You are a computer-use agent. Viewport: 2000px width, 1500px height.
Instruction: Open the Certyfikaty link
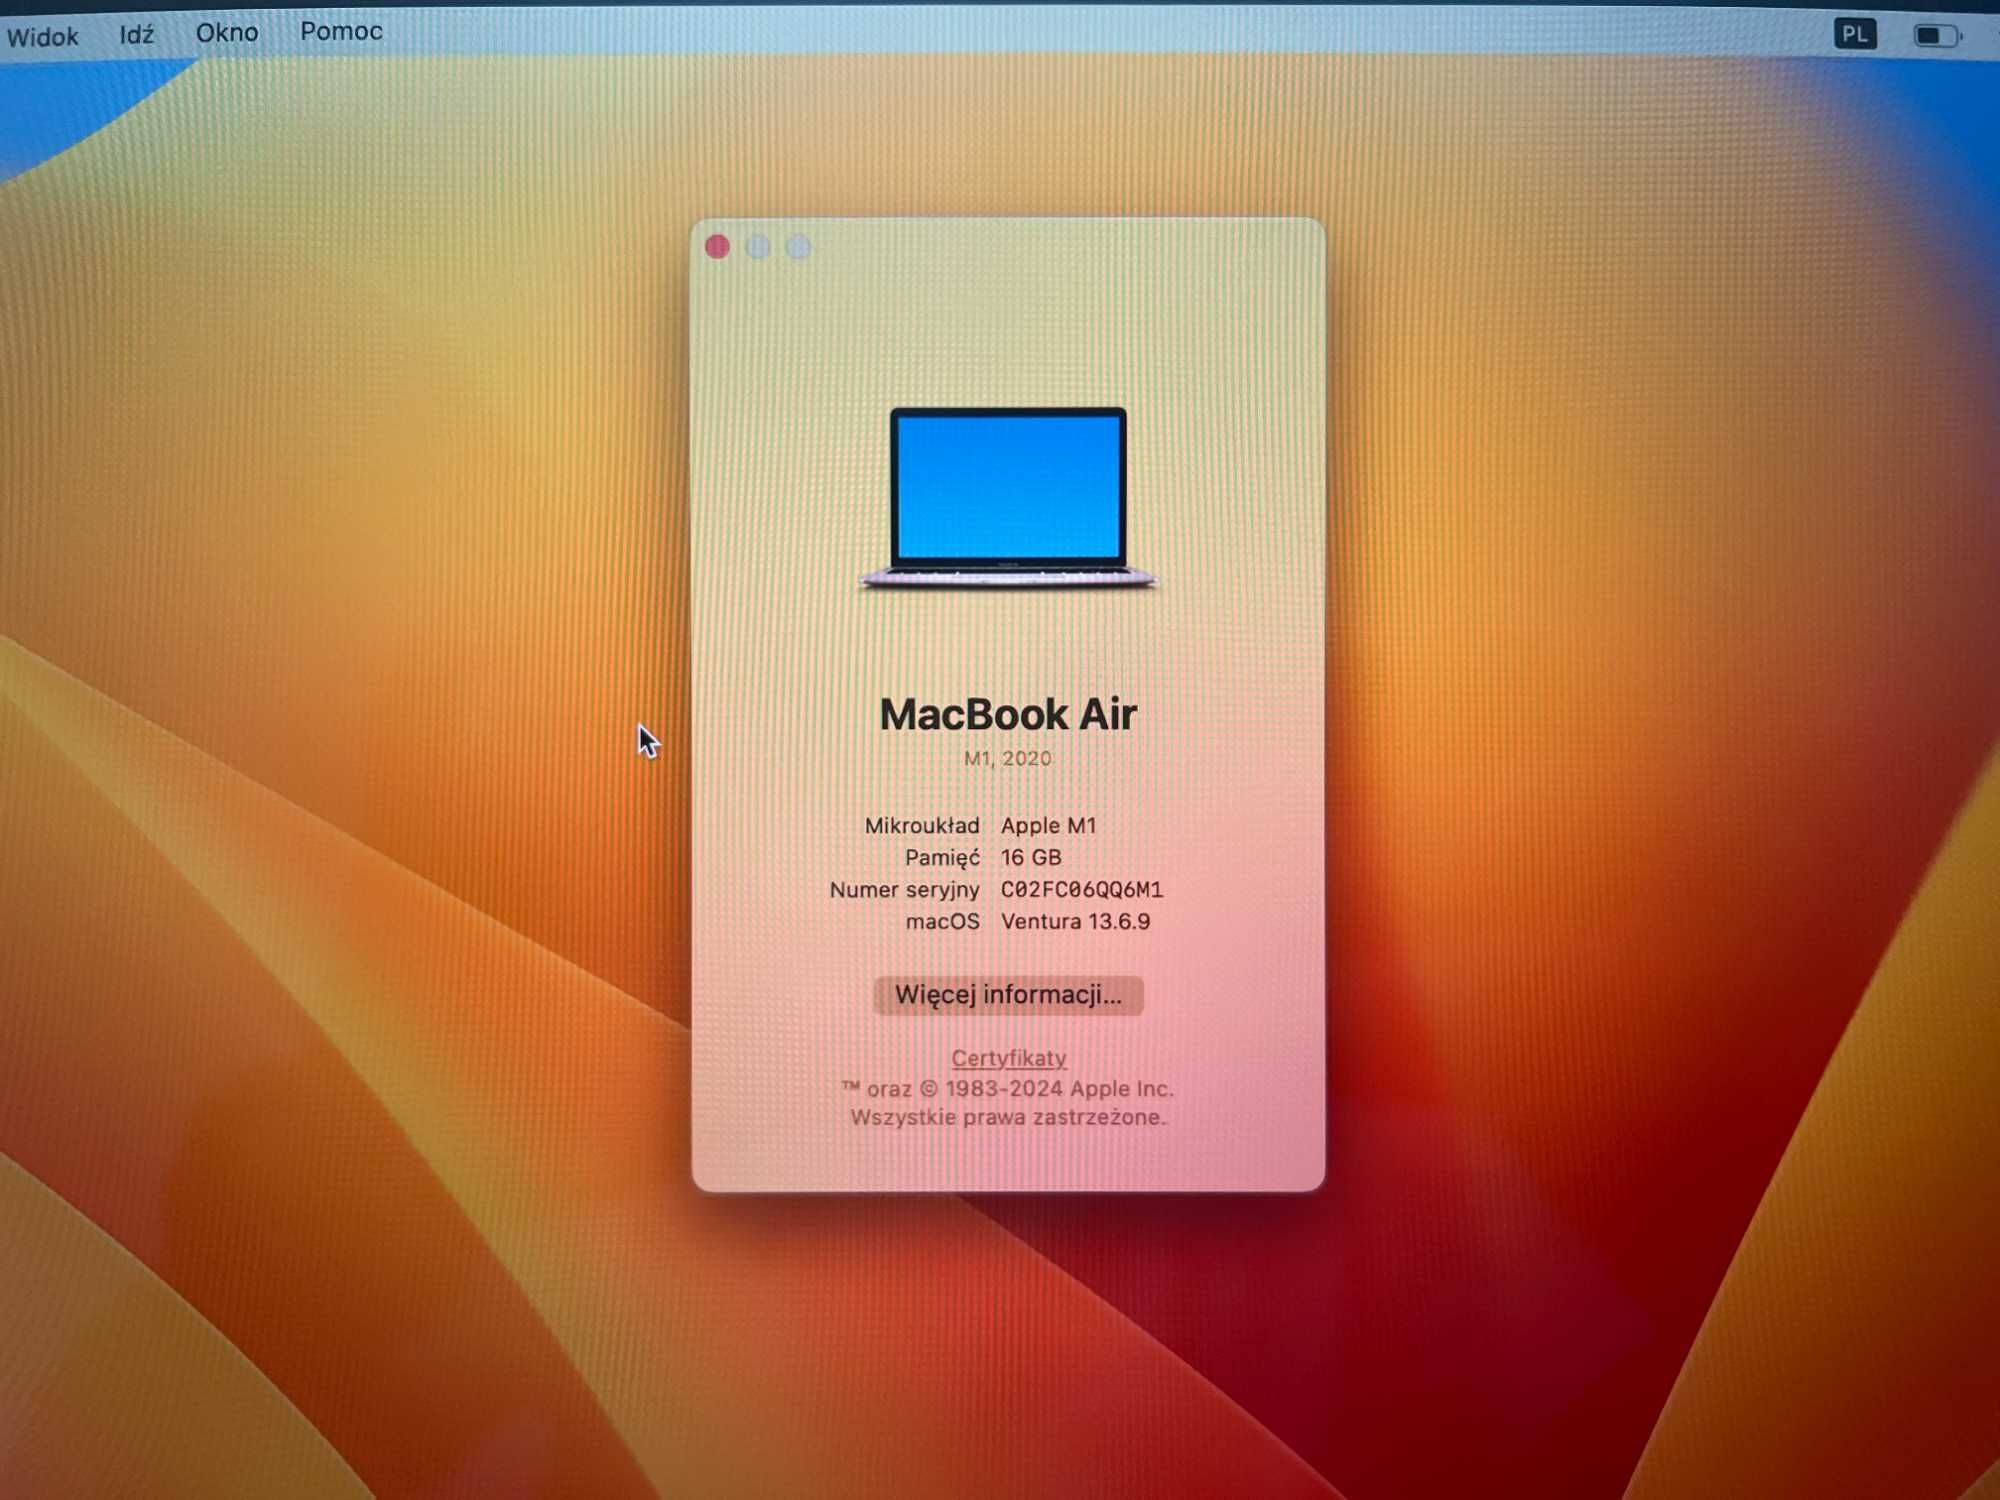coord(1008,1058)
